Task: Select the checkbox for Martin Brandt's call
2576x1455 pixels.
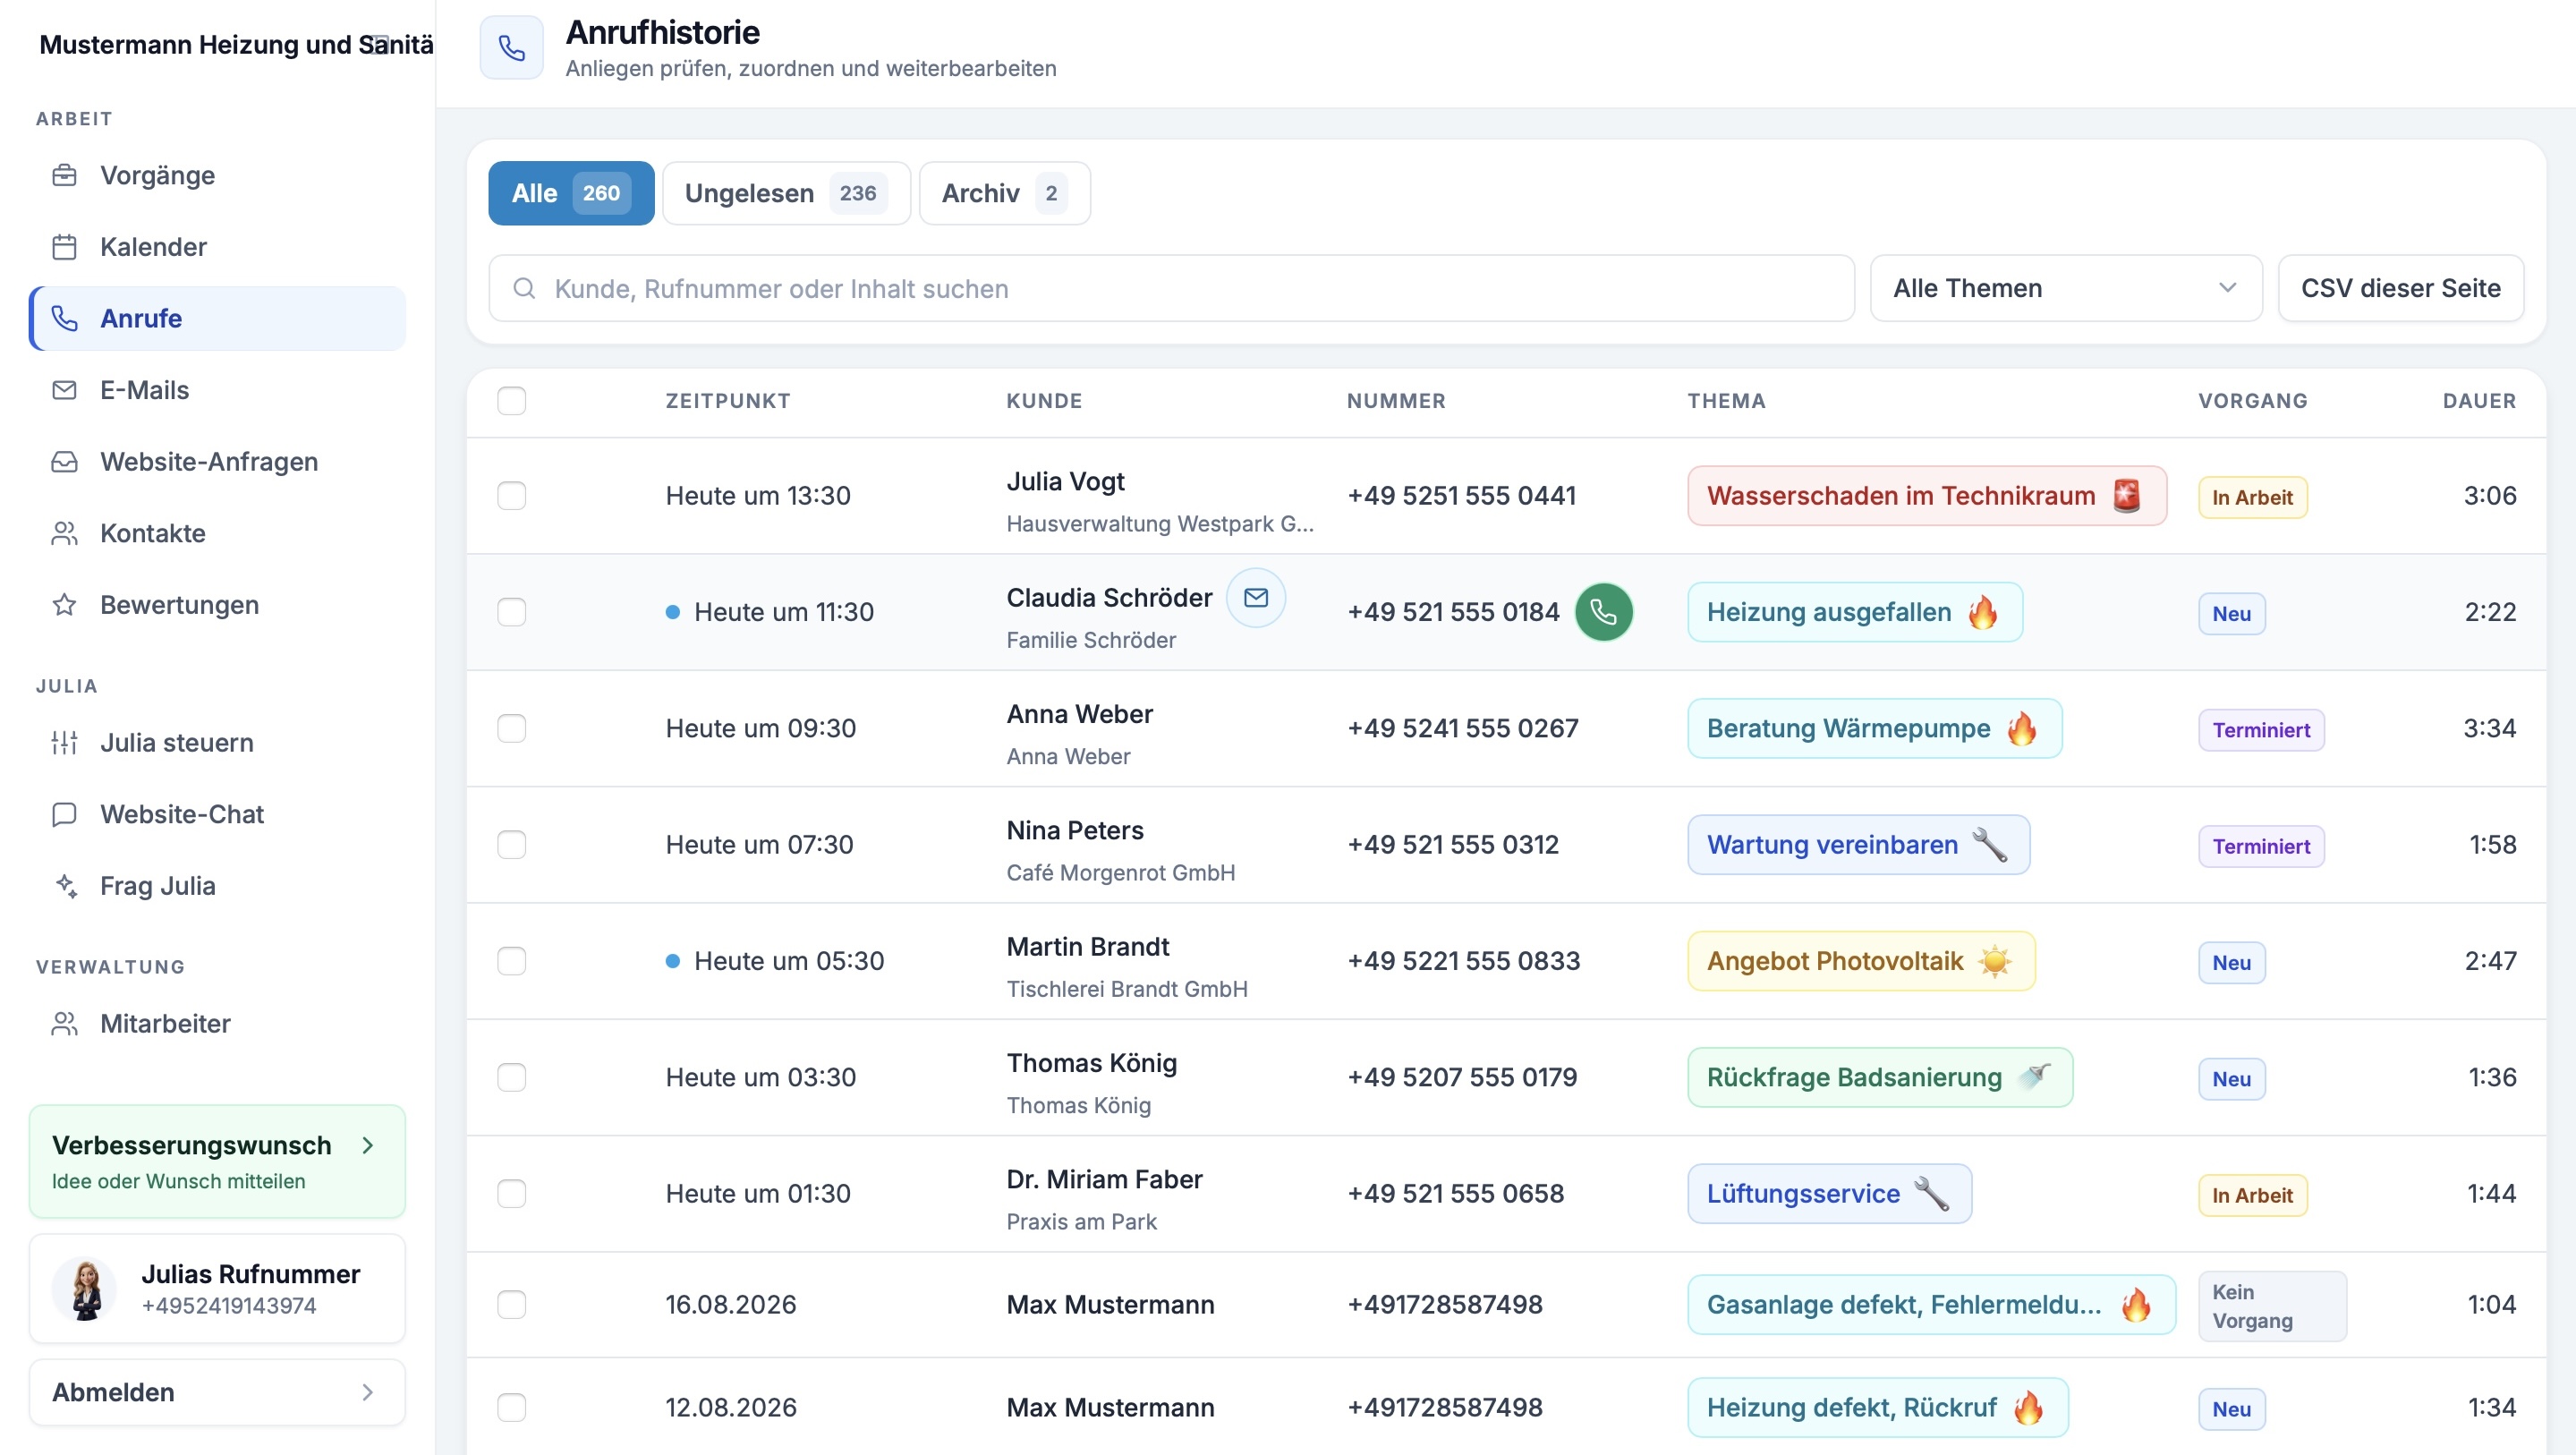Action: coord(512,961)
